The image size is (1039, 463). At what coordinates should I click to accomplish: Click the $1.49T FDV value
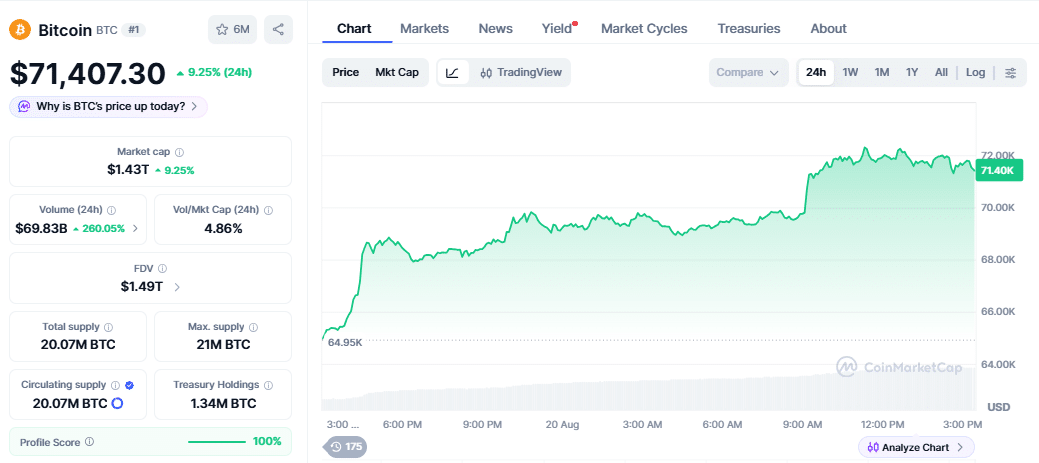(142, 287)
